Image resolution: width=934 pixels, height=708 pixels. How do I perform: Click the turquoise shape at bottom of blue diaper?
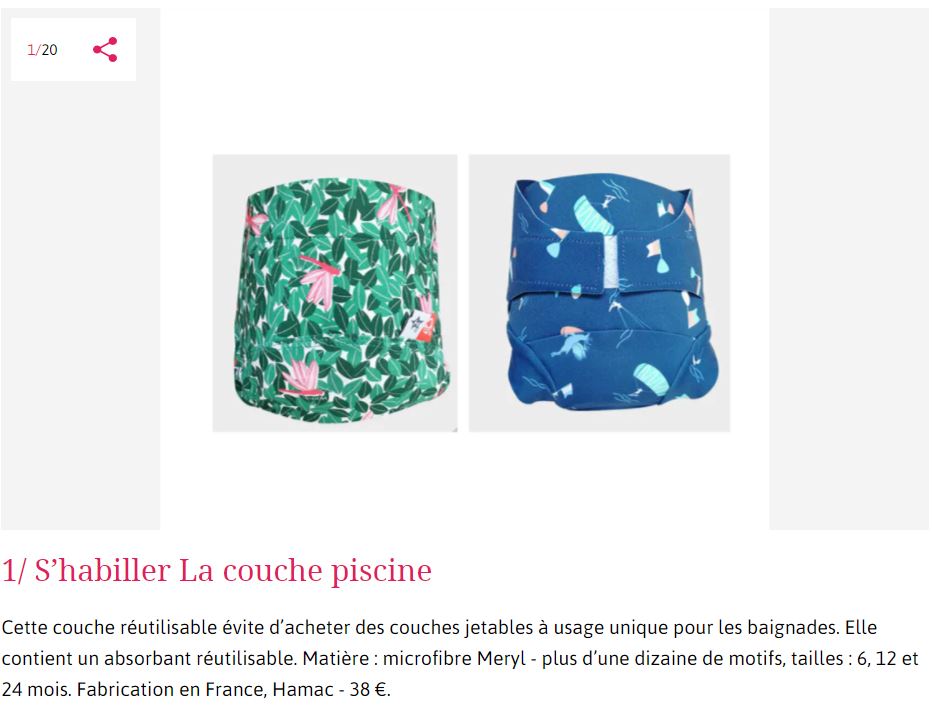point(652,379)
